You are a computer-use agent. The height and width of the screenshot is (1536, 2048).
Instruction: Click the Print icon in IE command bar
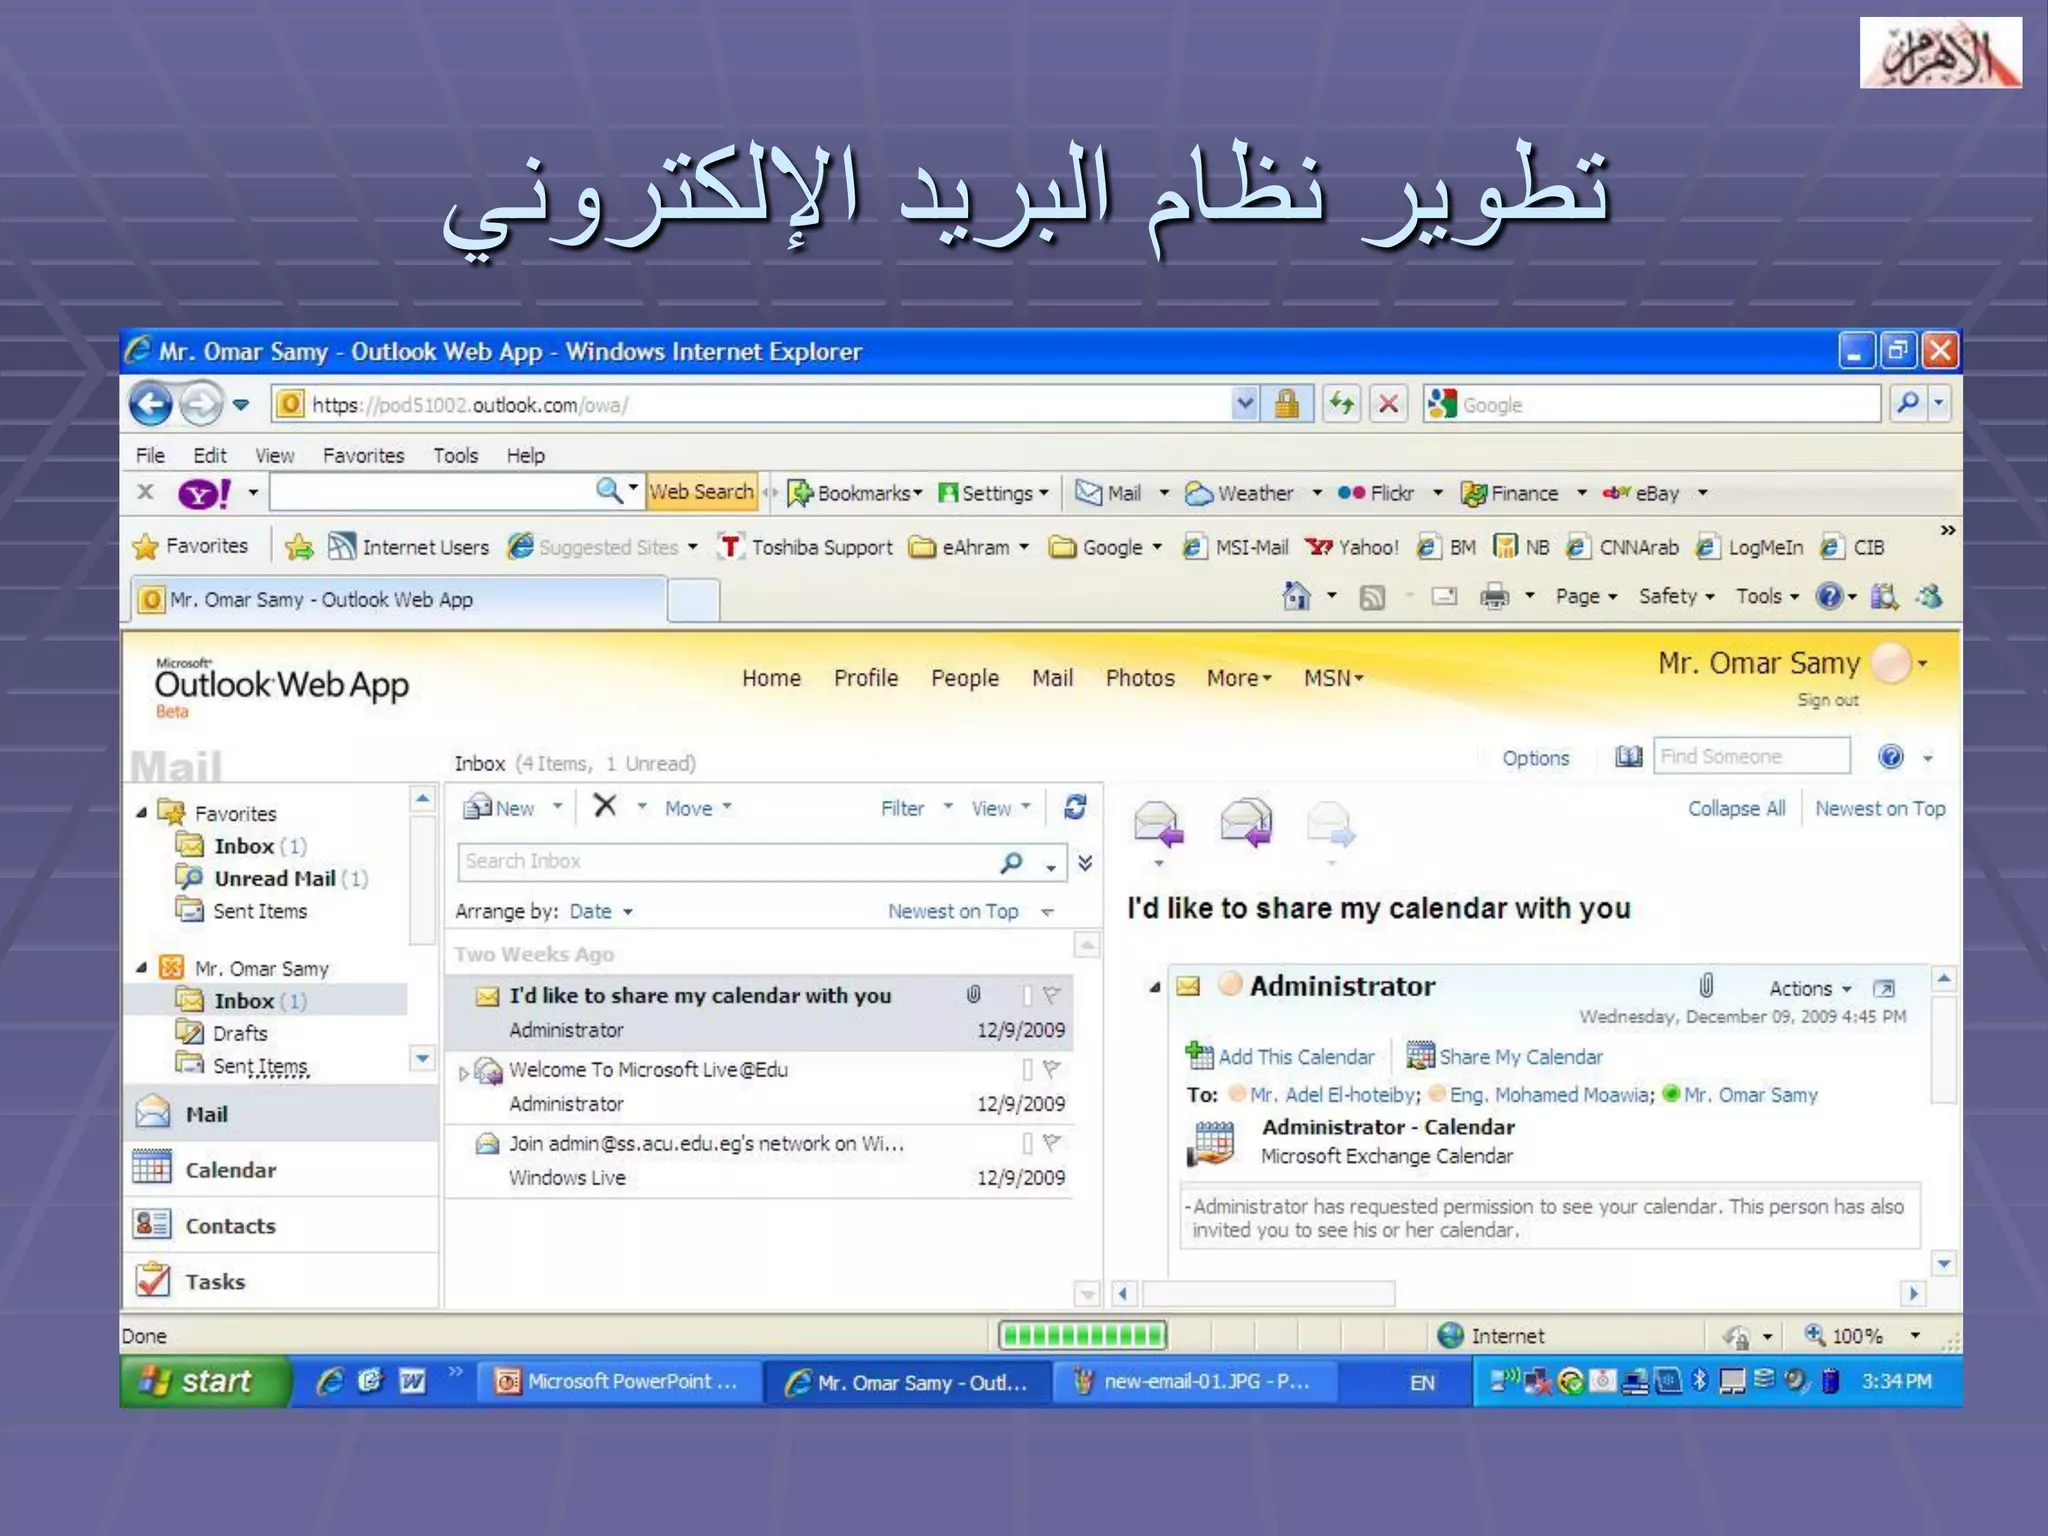(x=1494, y=597)
